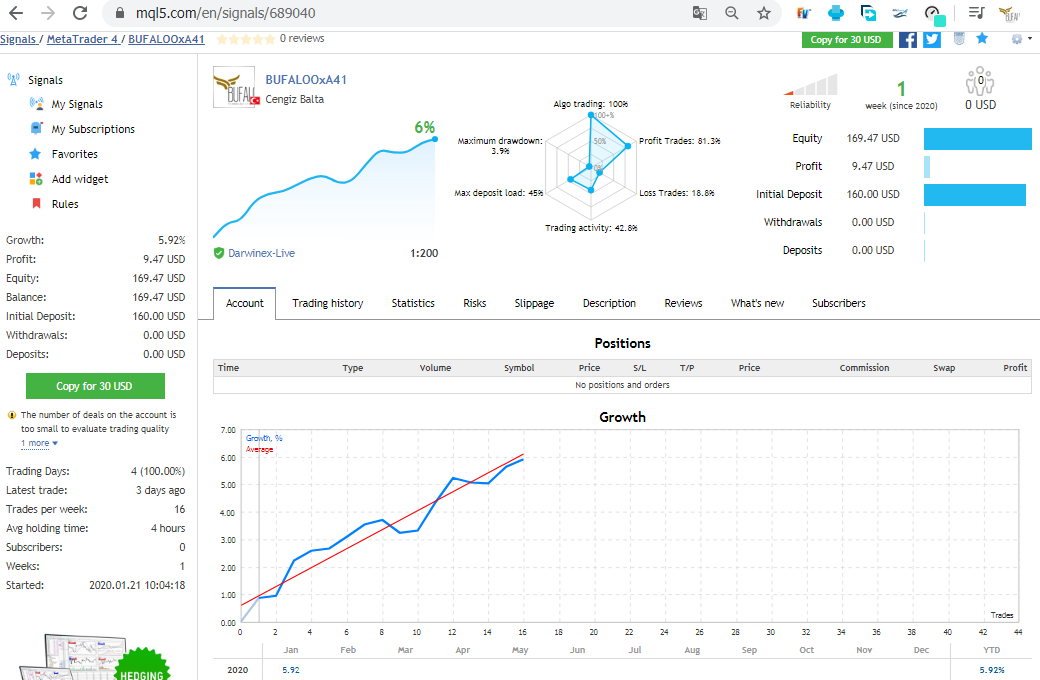Bookmark this page with the star icon
Screen dimensions: 1040x680
764,13
